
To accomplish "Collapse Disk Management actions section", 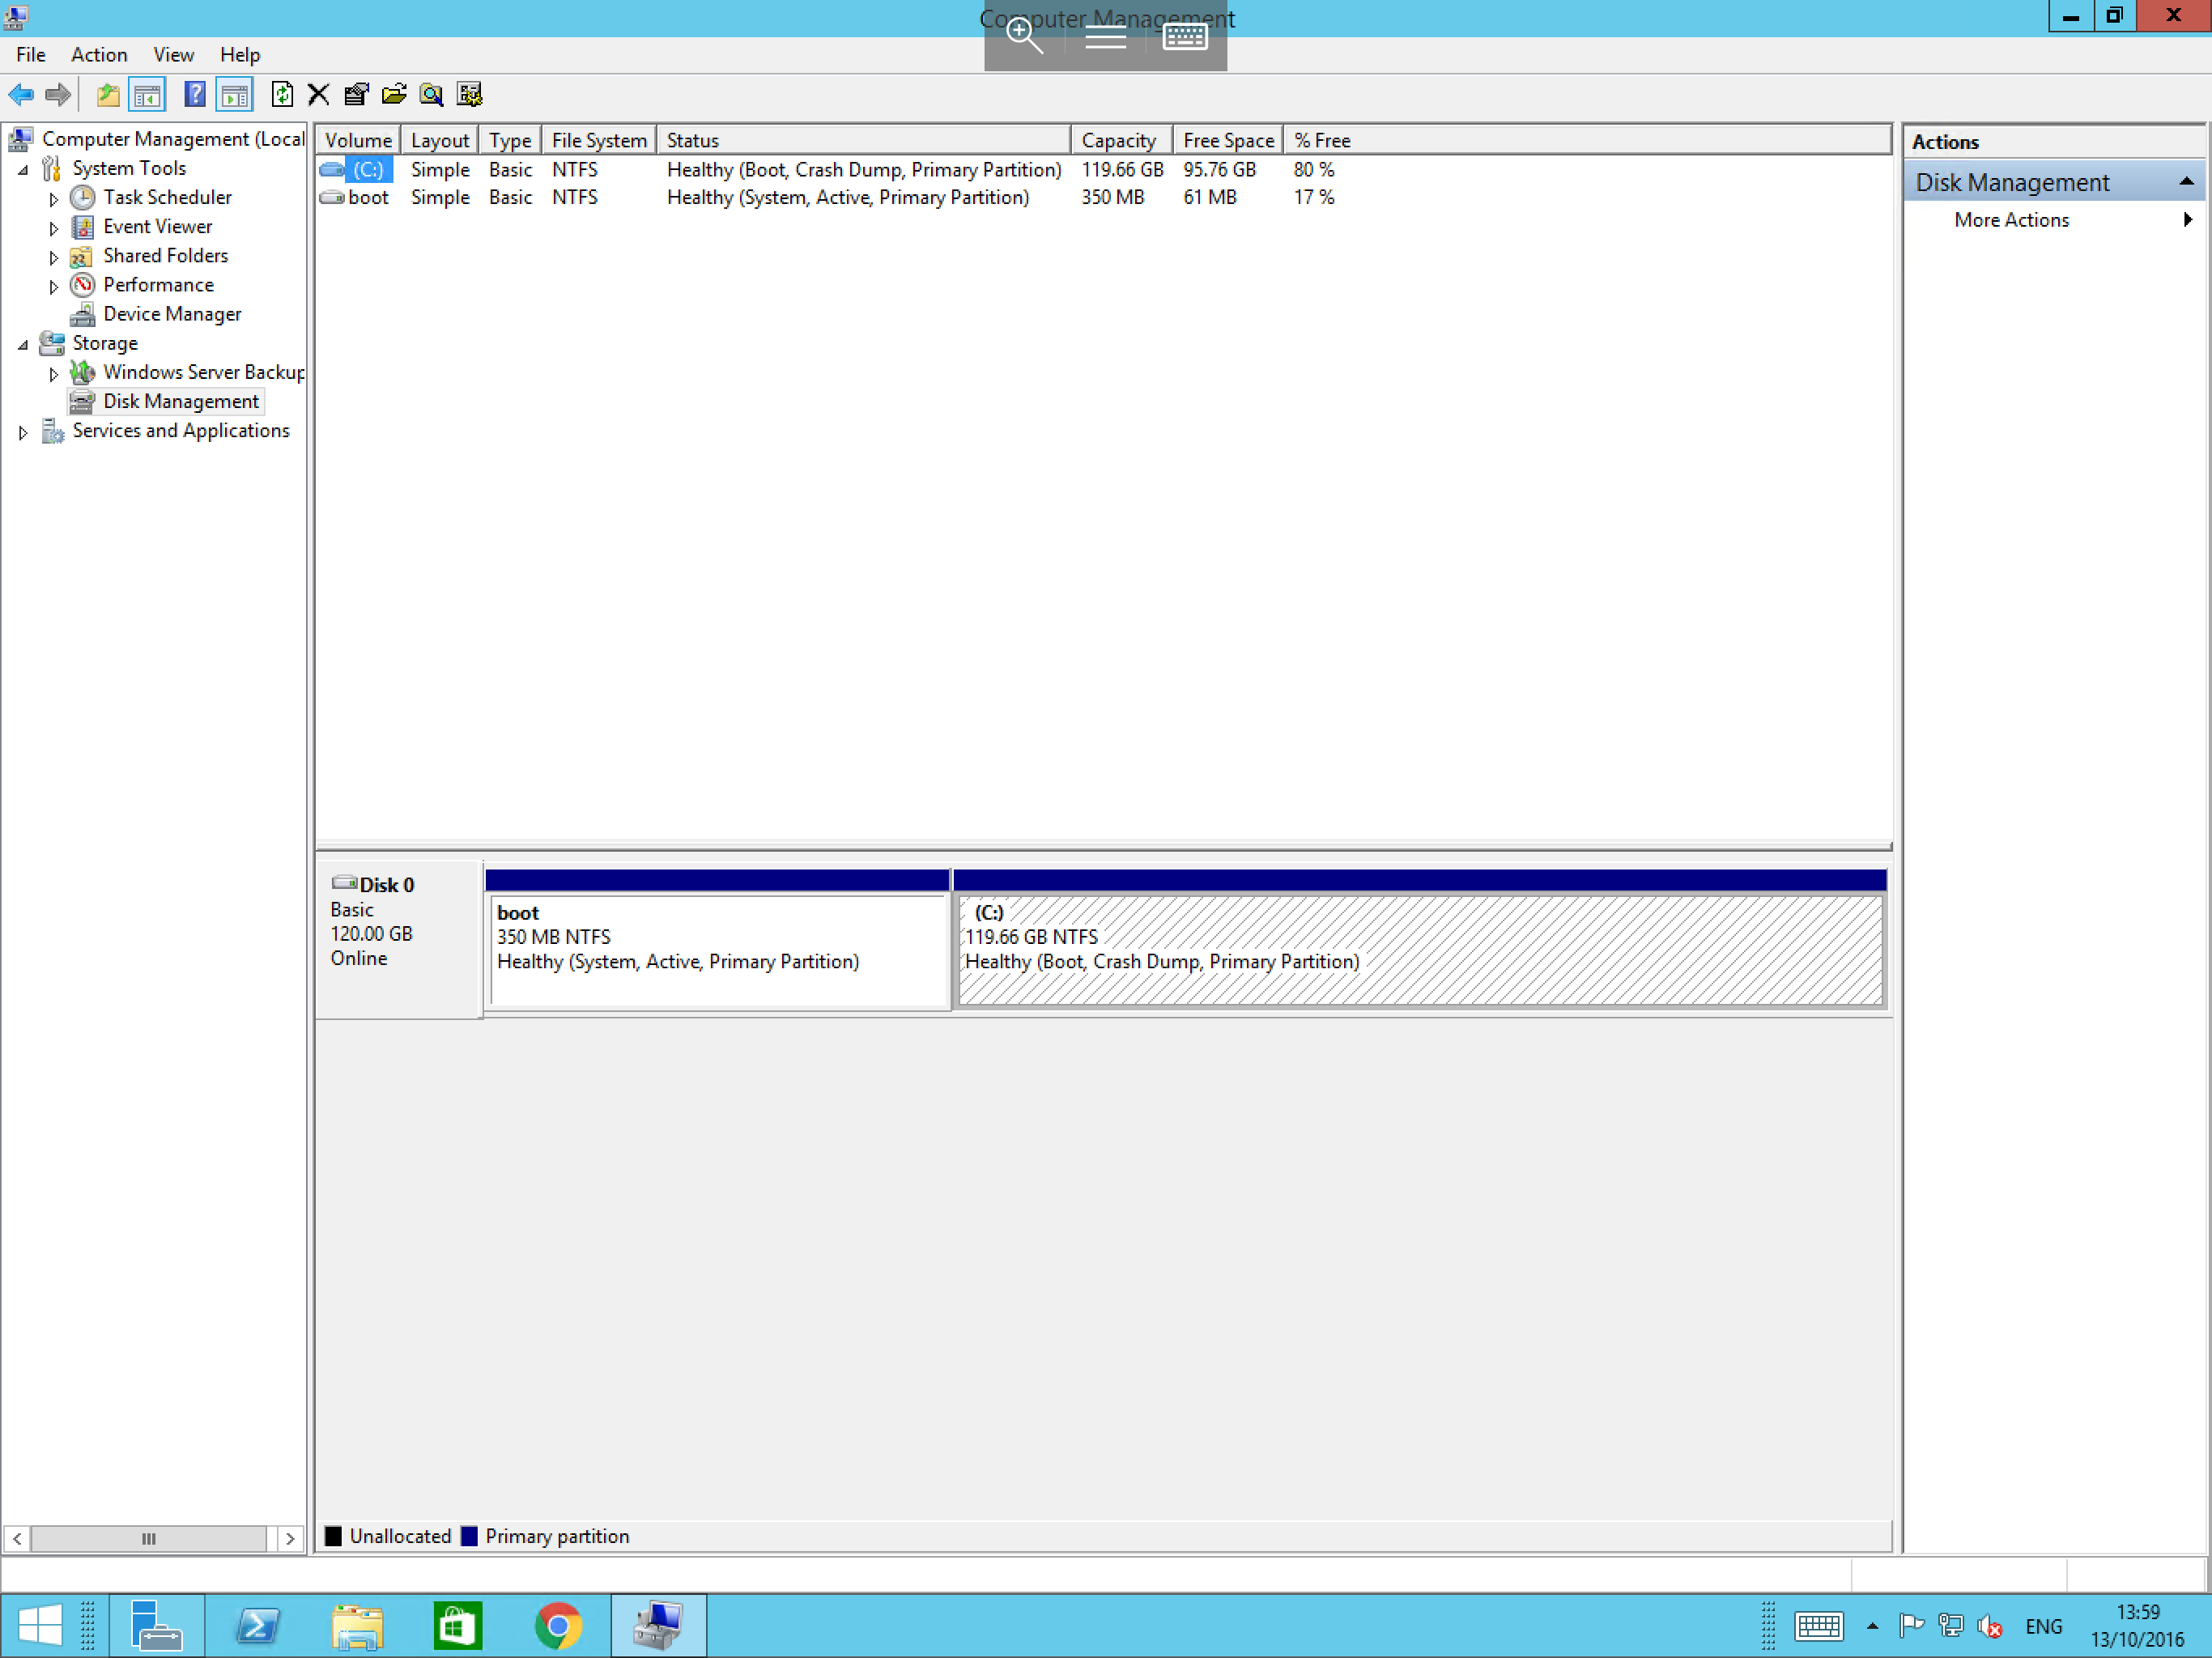I will coord(2186,182).
